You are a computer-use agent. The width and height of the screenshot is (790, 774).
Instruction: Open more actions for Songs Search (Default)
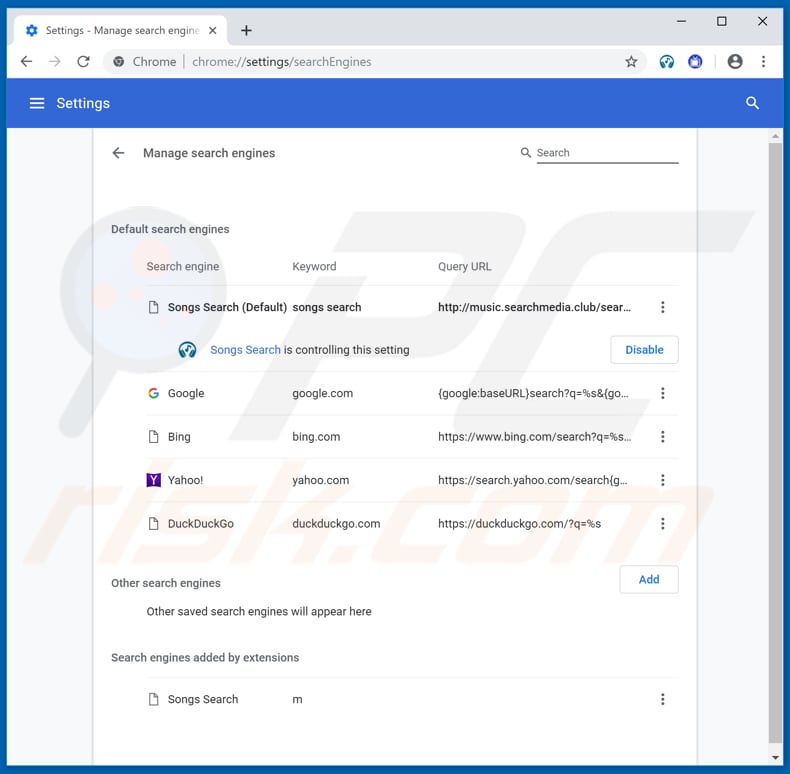point(663,307)
